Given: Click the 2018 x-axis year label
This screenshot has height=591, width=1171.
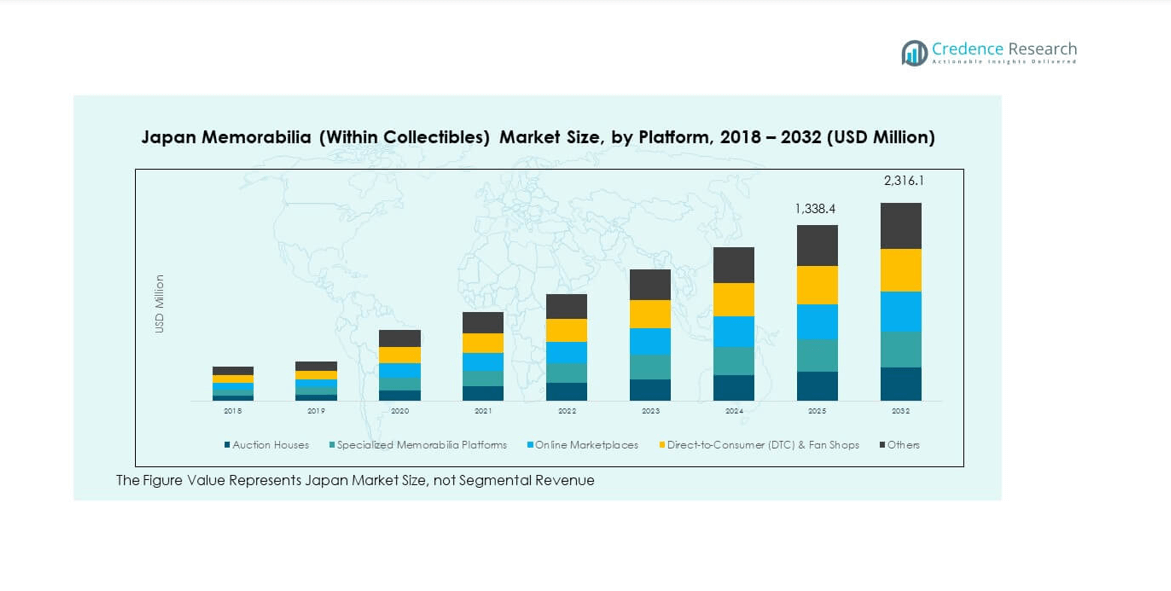Looking at the screenshot, I should [x=232, y=411].
